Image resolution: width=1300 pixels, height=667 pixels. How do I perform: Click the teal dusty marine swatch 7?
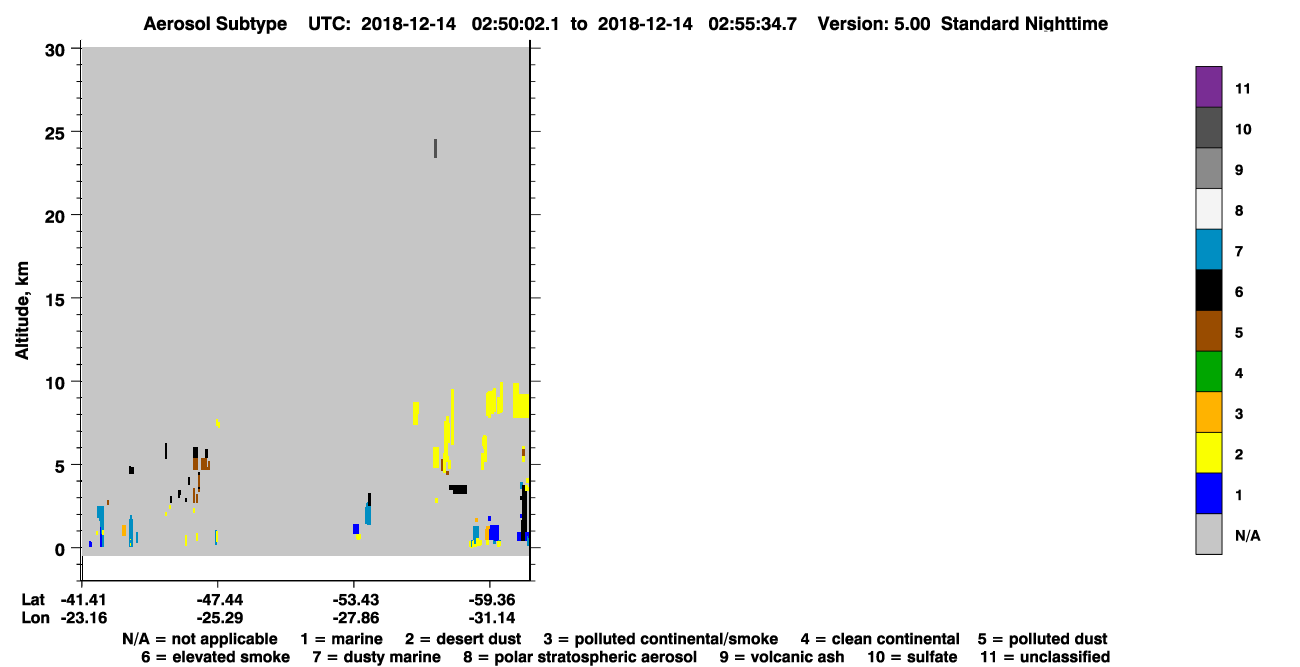point(1209,250)
